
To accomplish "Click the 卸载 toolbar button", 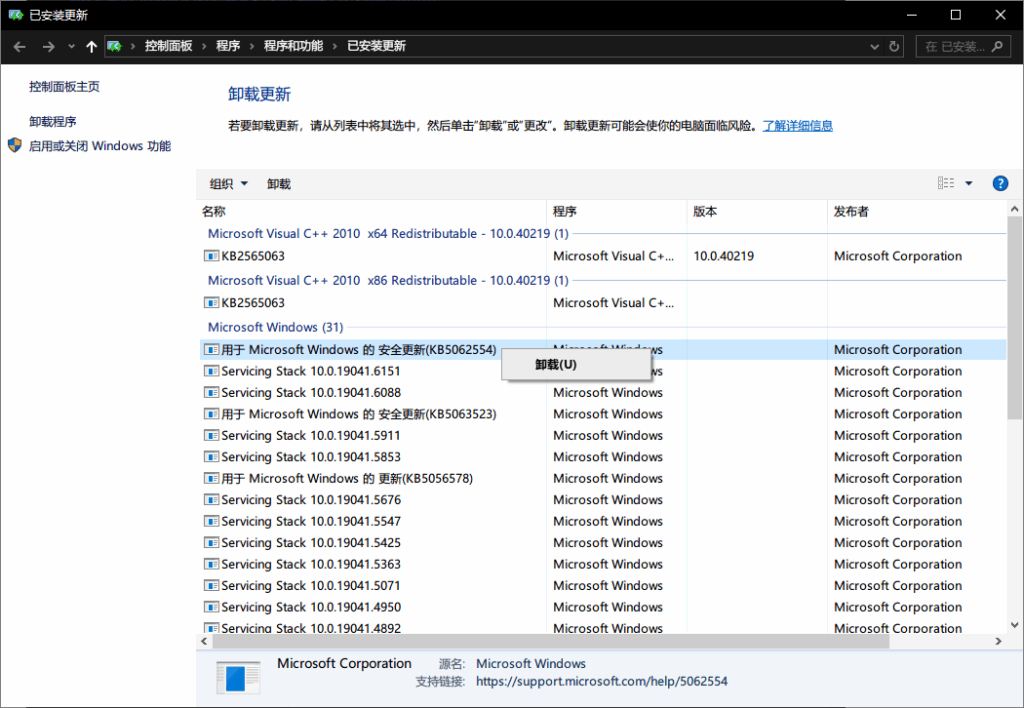I will click(279, 184).
